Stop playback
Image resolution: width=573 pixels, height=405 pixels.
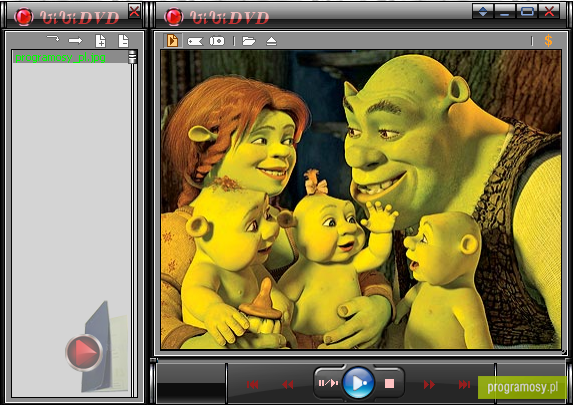tap(389, 383)
